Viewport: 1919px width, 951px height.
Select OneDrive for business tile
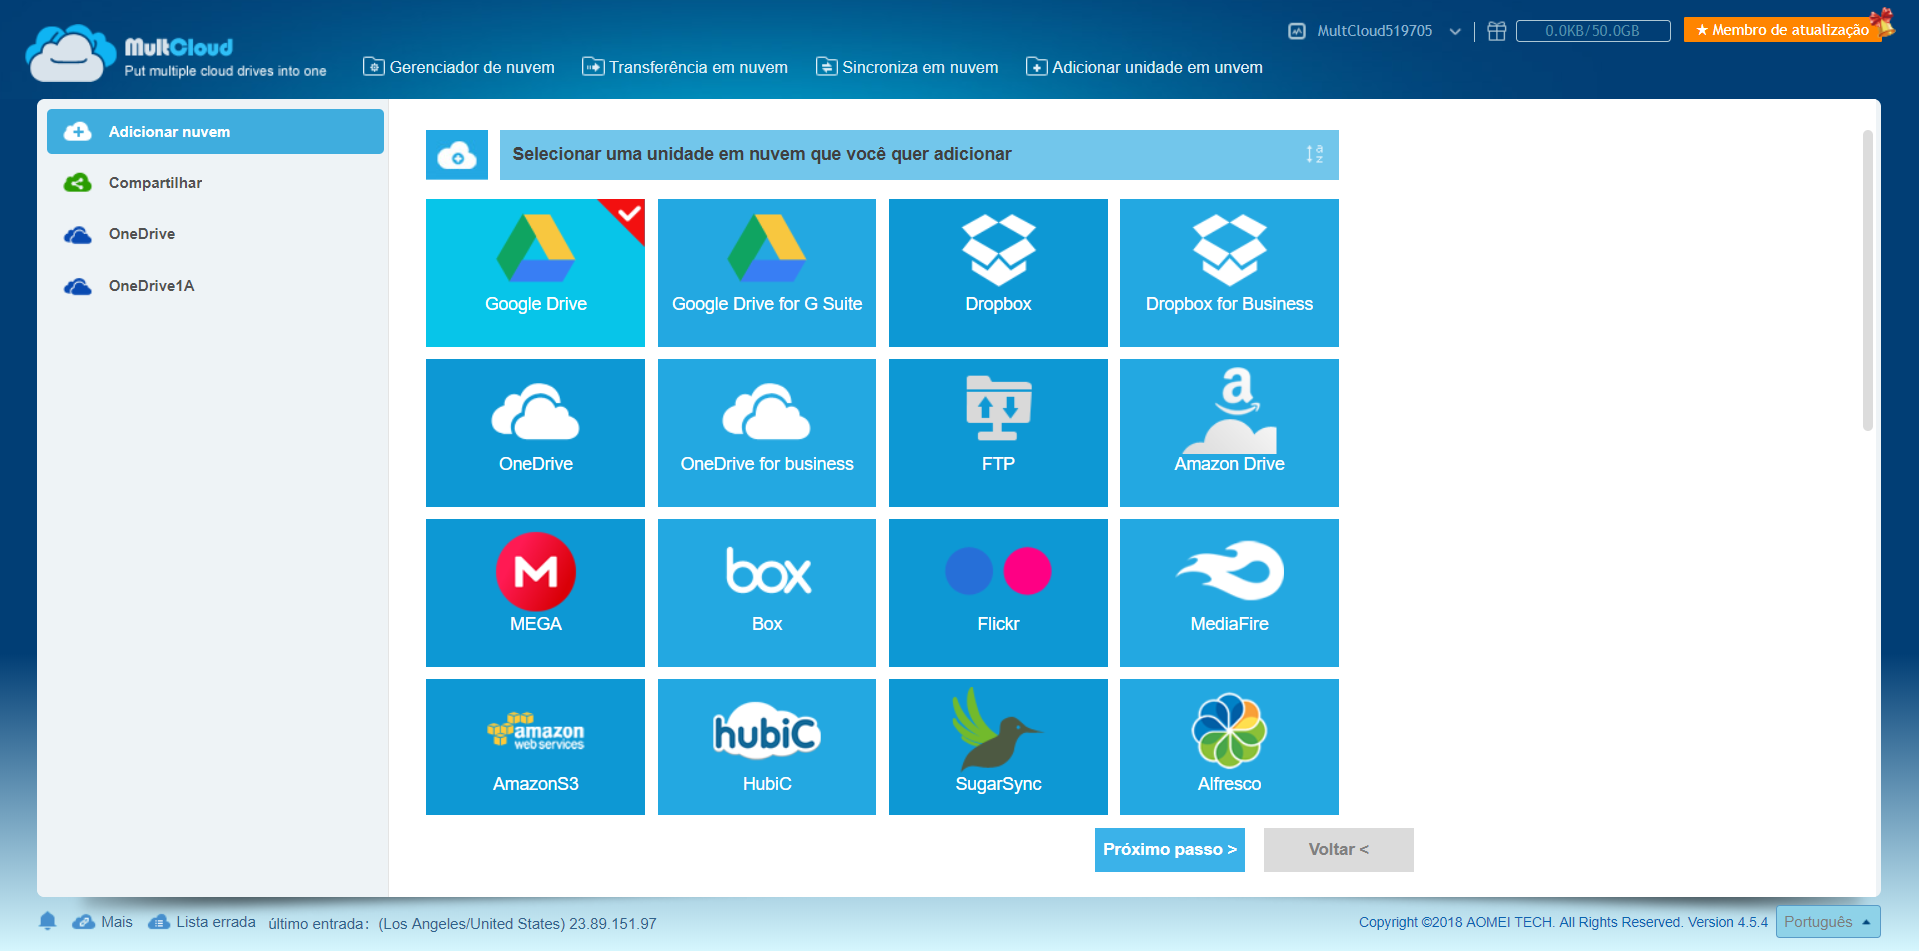(x=767, y=433)
